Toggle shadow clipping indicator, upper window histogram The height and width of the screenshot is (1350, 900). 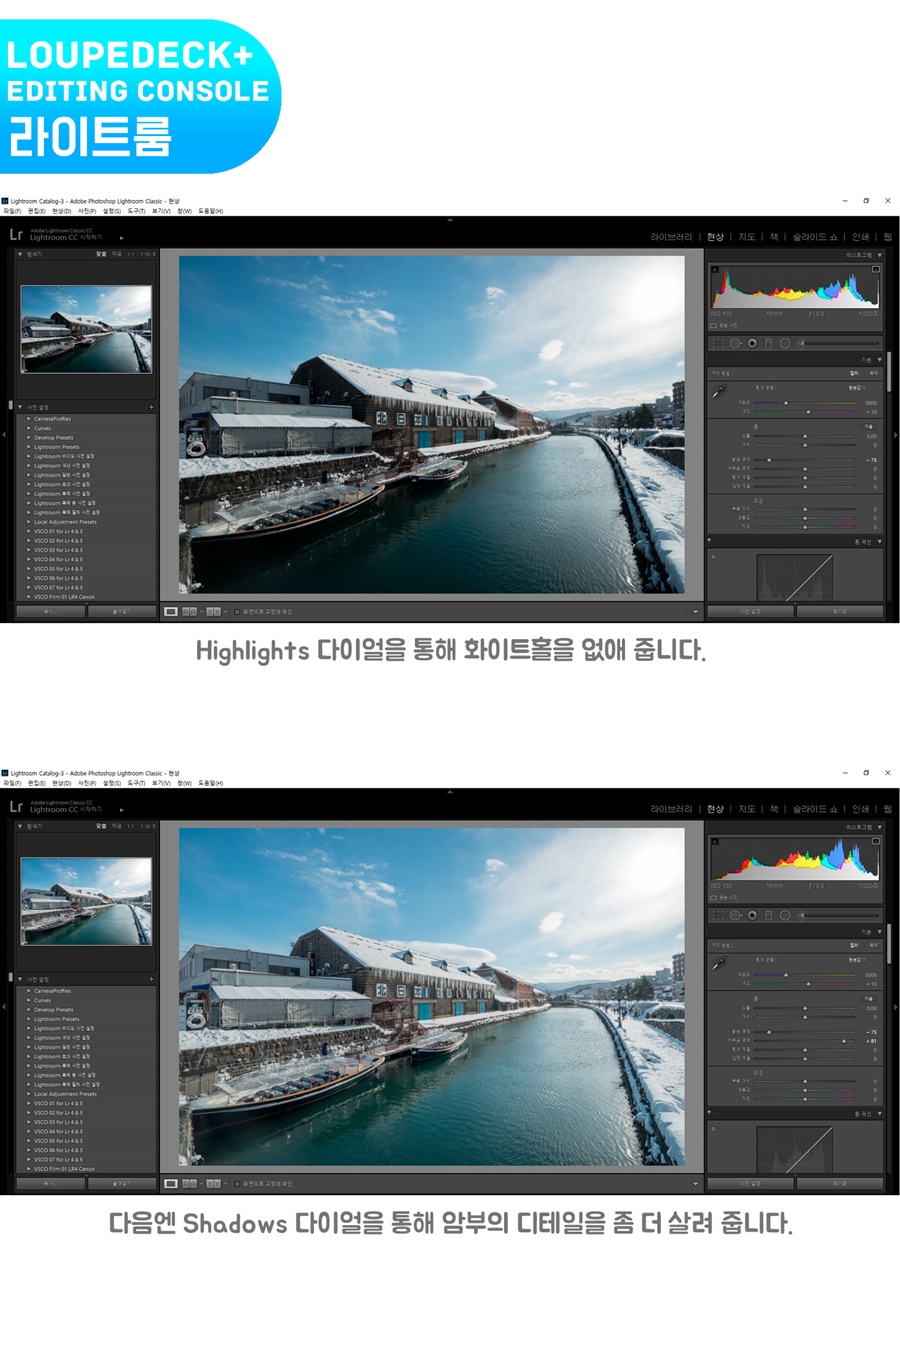pos(715,270)
